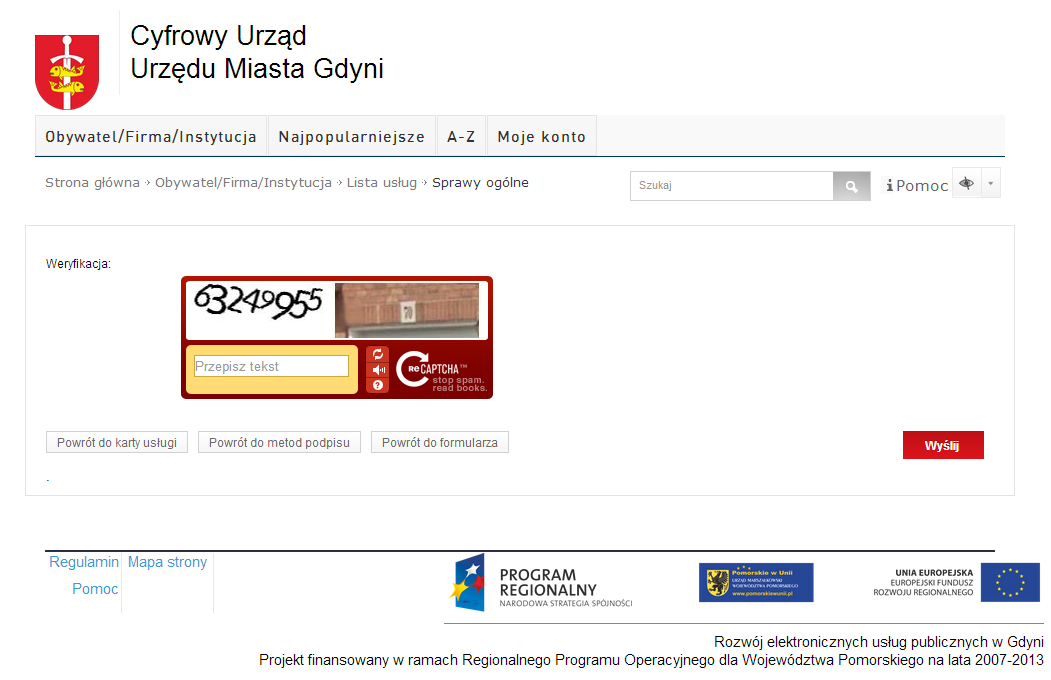Screen dimensions: 1051x680
Task: Click the magnifier search button
Action: click(851, 186)
